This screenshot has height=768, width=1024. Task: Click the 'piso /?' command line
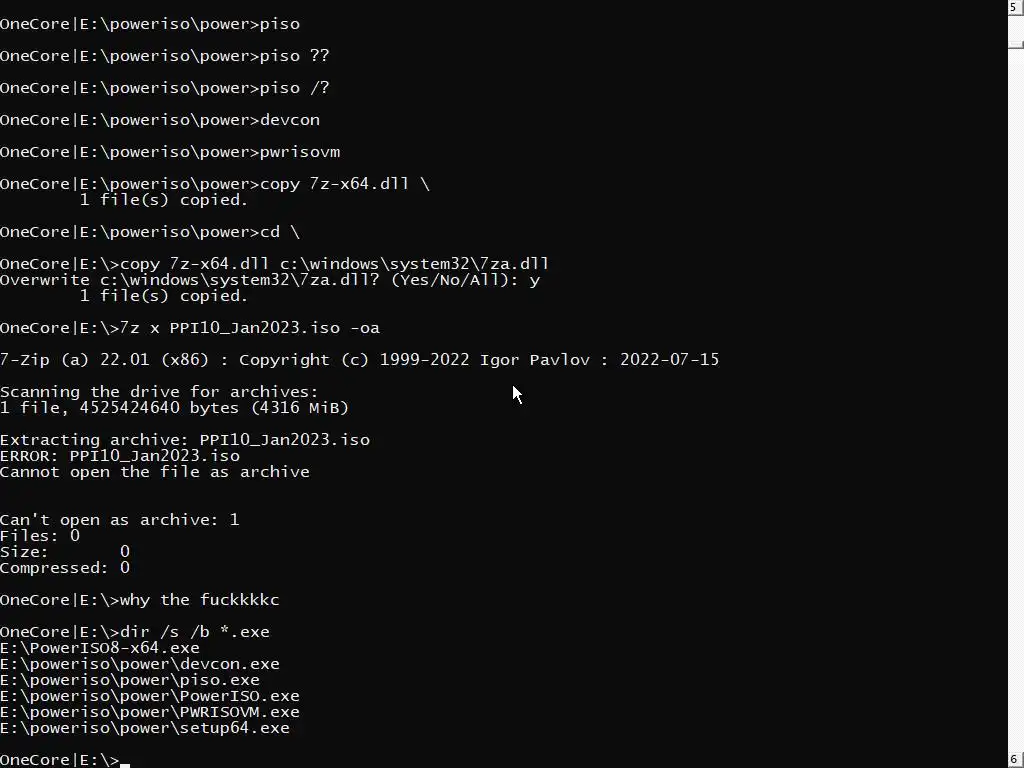click(165, 88)
